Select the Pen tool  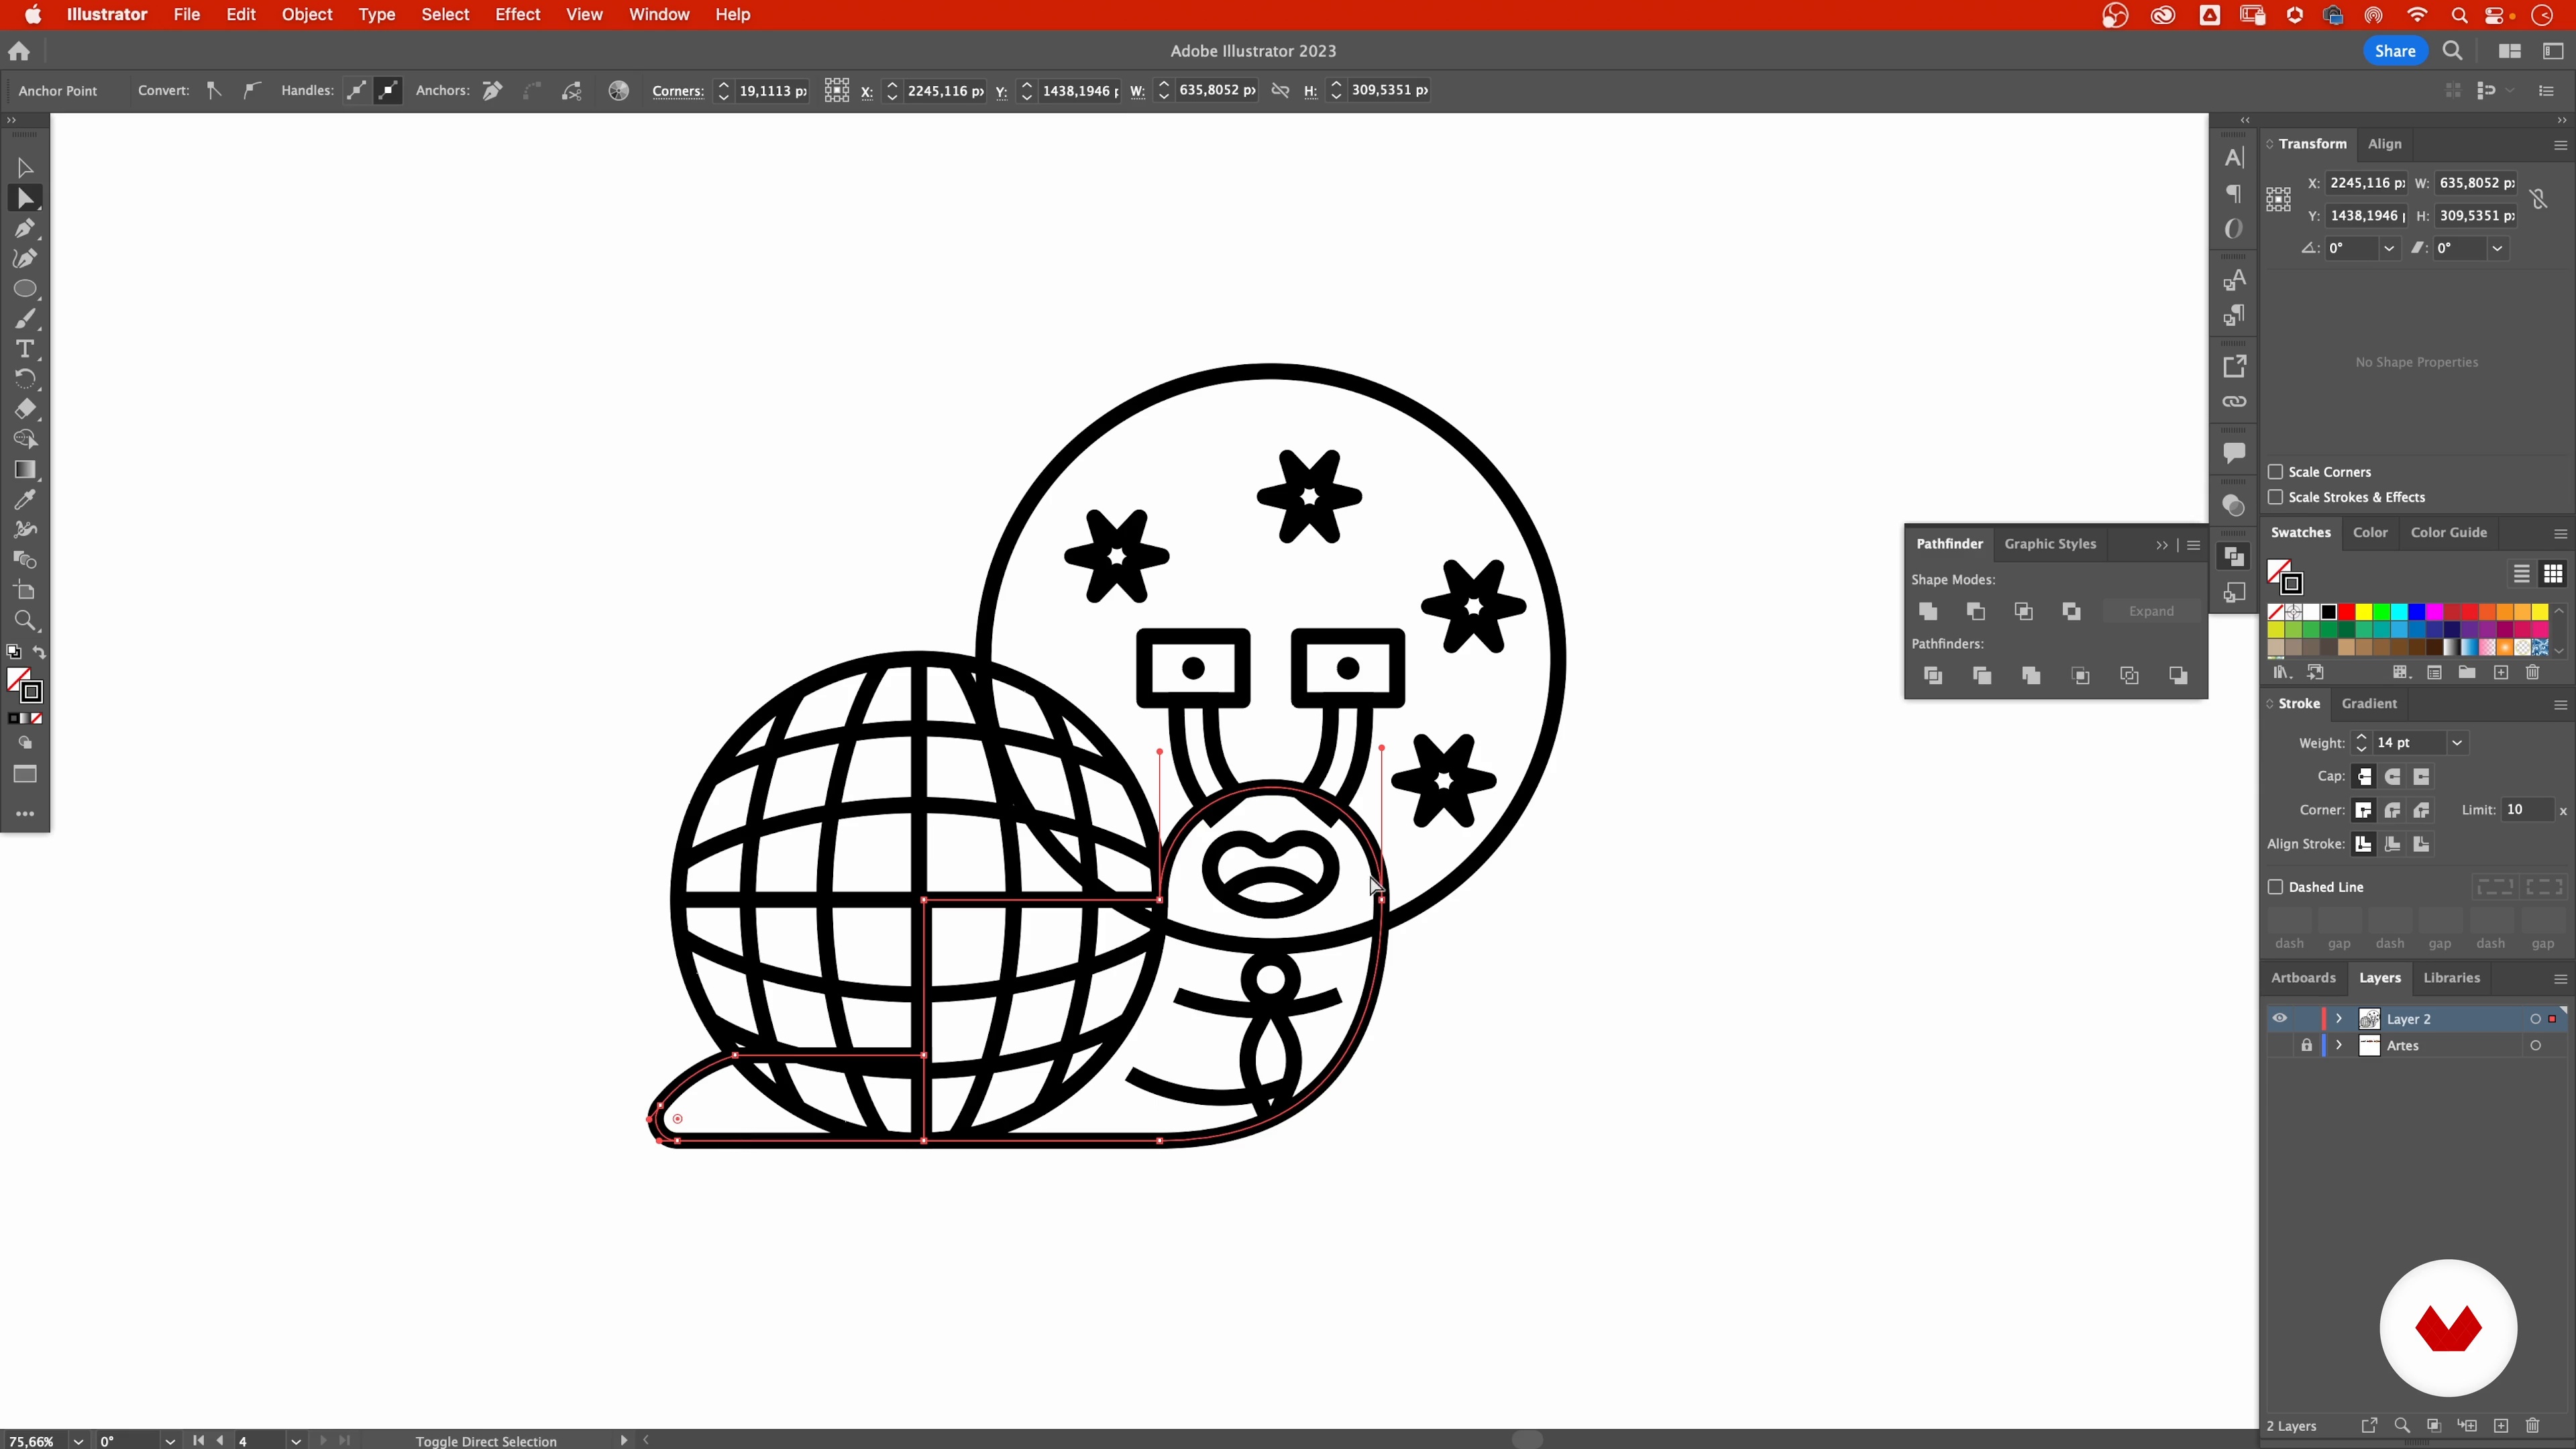[x=25, y=229]
